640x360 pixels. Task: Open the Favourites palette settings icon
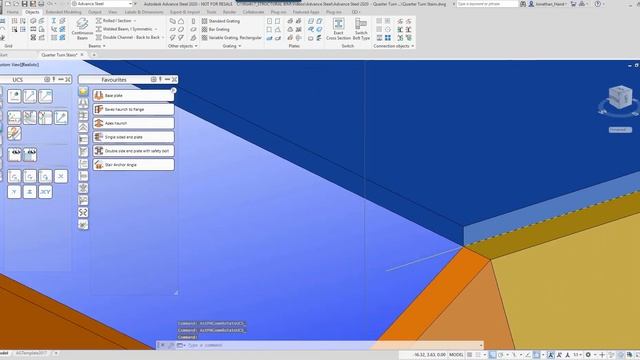153,79
